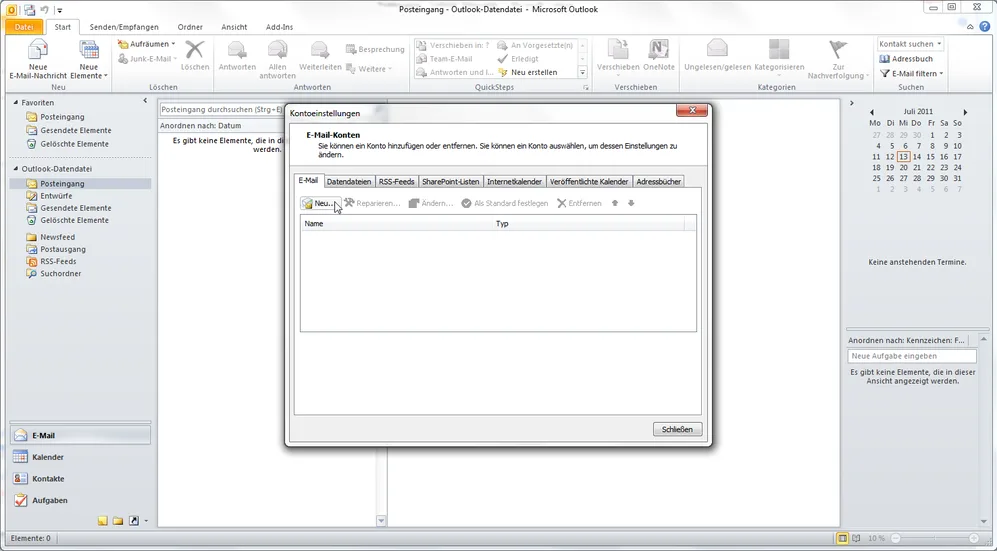Create a Neue E-Mail-Nachricht
The image size is (997, 551).
38,59
